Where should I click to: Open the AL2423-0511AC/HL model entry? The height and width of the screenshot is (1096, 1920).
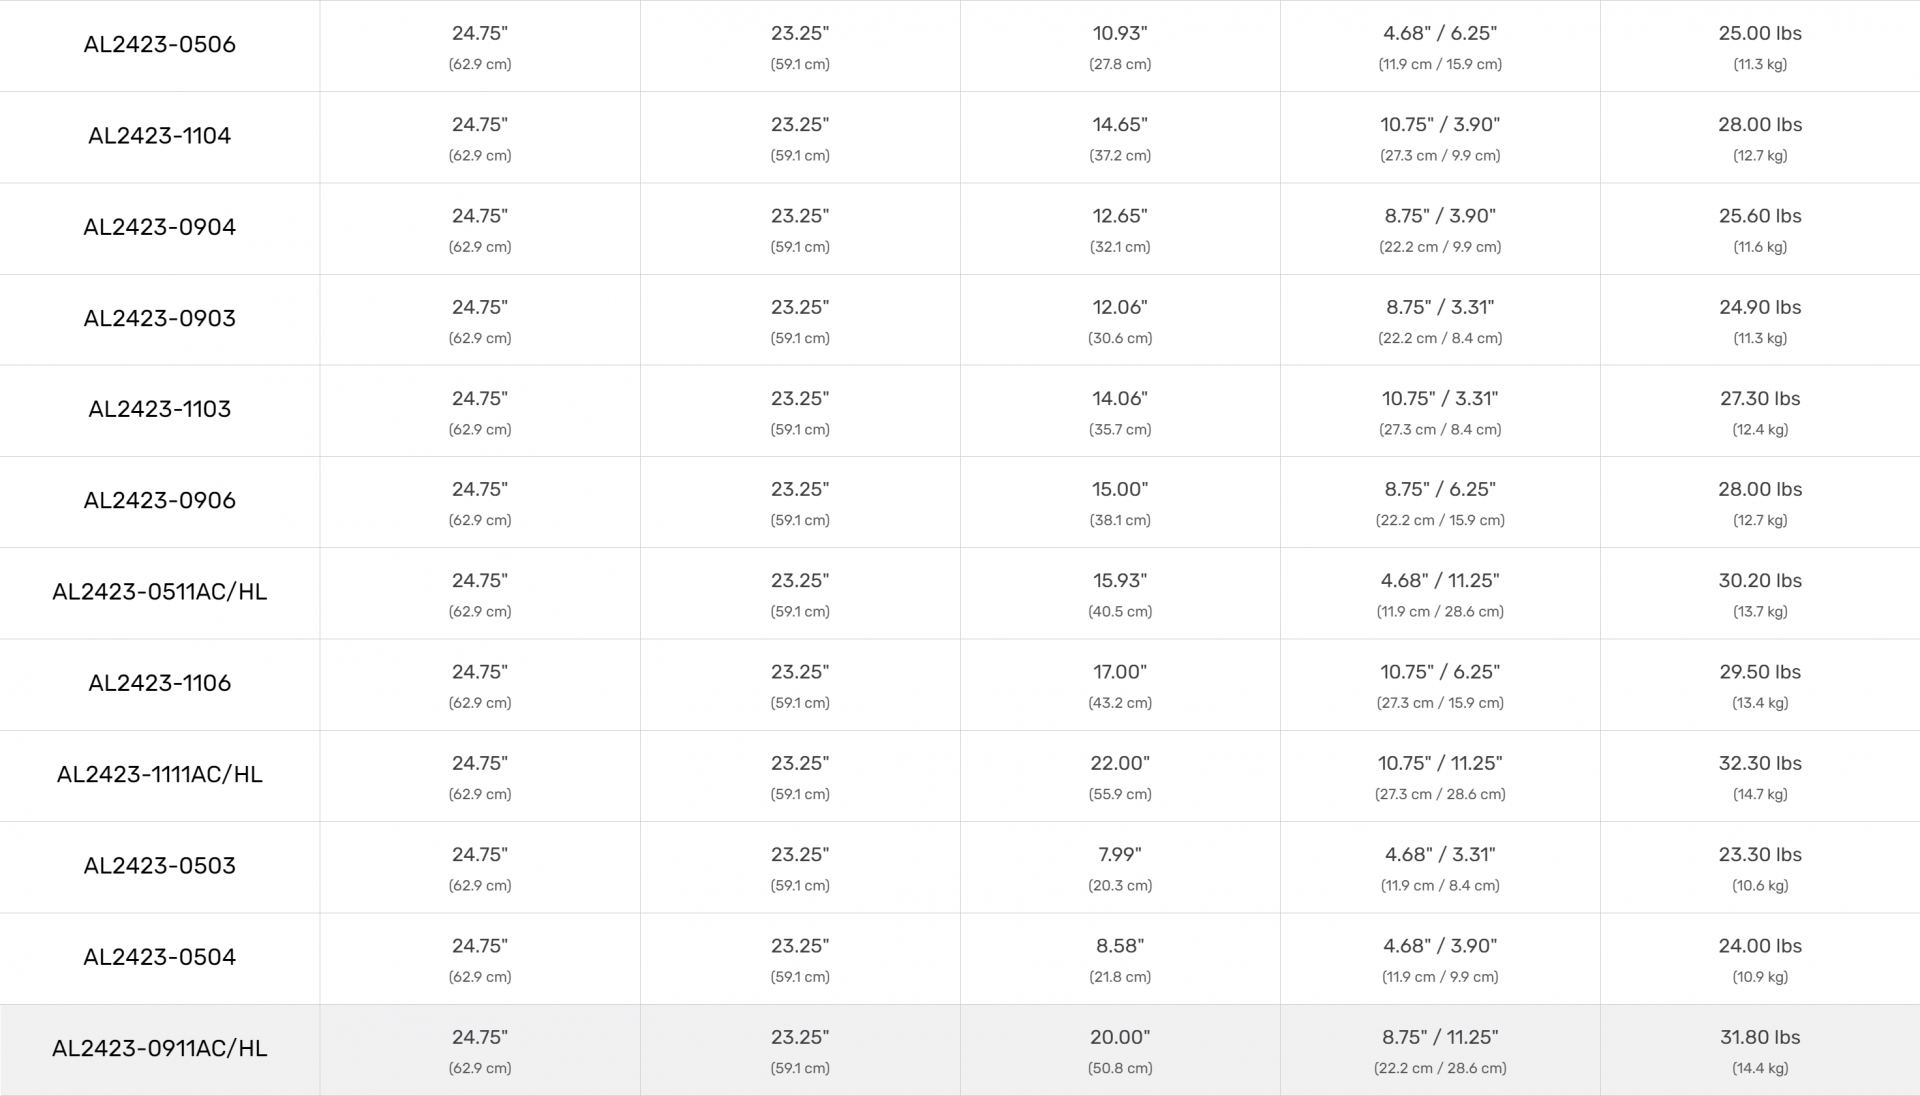(x=159, y=592)
